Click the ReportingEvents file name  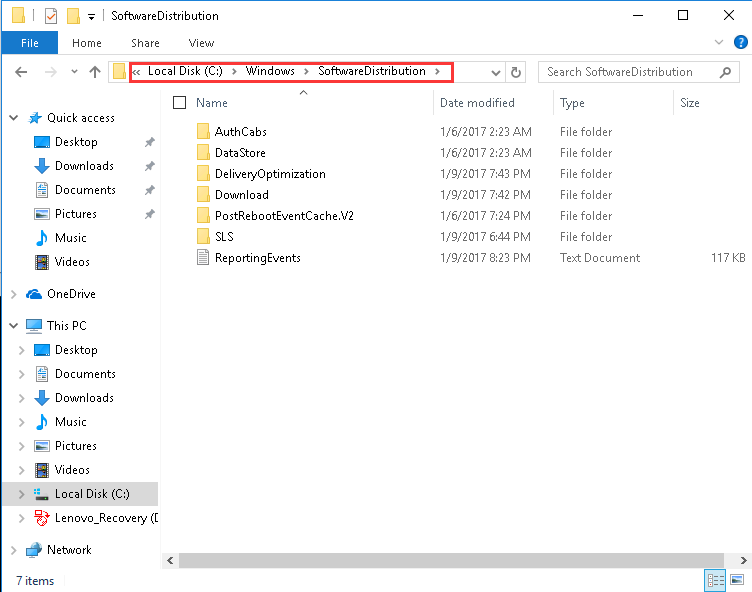click(x=258, y=258)
